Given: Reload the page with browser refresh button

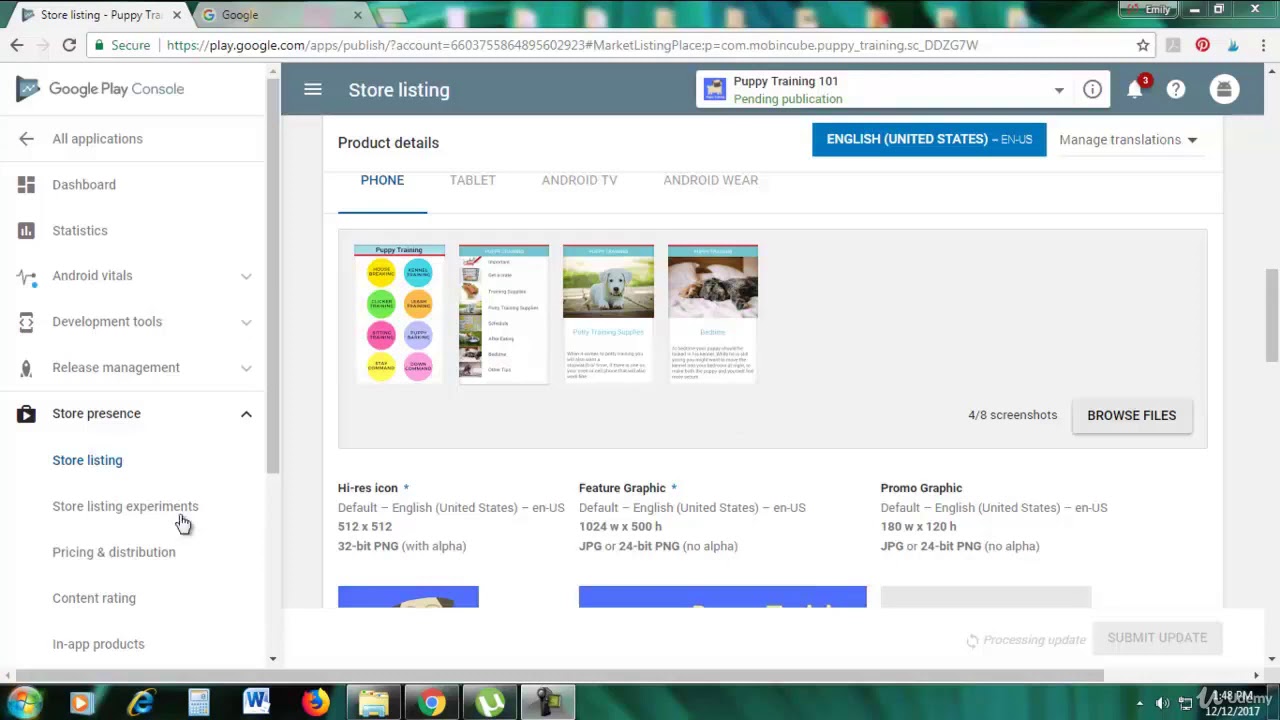Looking at the screenshot, I should pyautogui.click(x=69, y=45).
